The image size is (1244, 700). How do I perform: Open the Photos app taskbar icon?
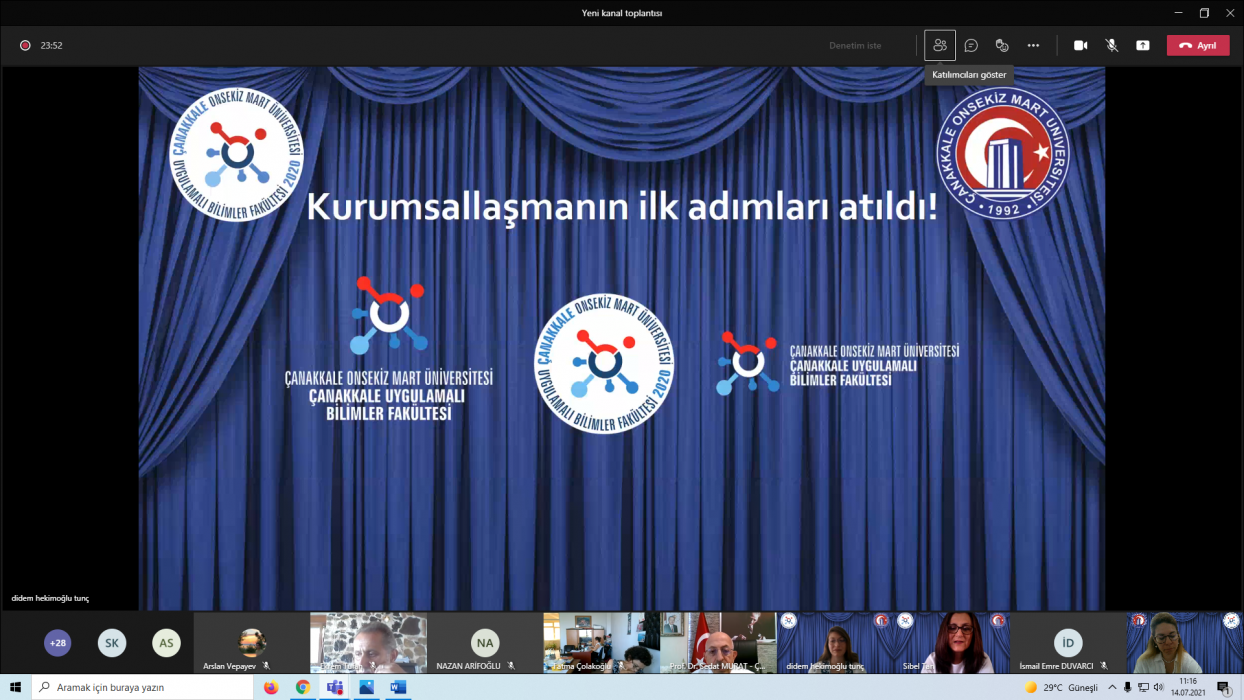pyautogui.click(x=366, y=687)
